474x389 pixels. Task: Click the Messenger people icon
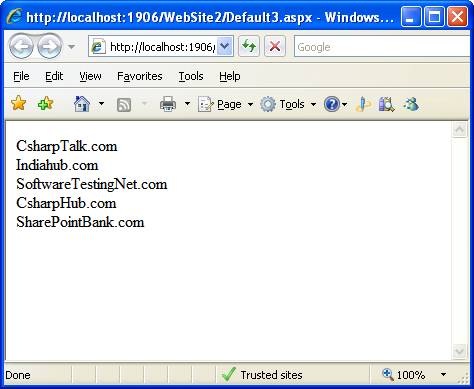(x=411, y=104)
